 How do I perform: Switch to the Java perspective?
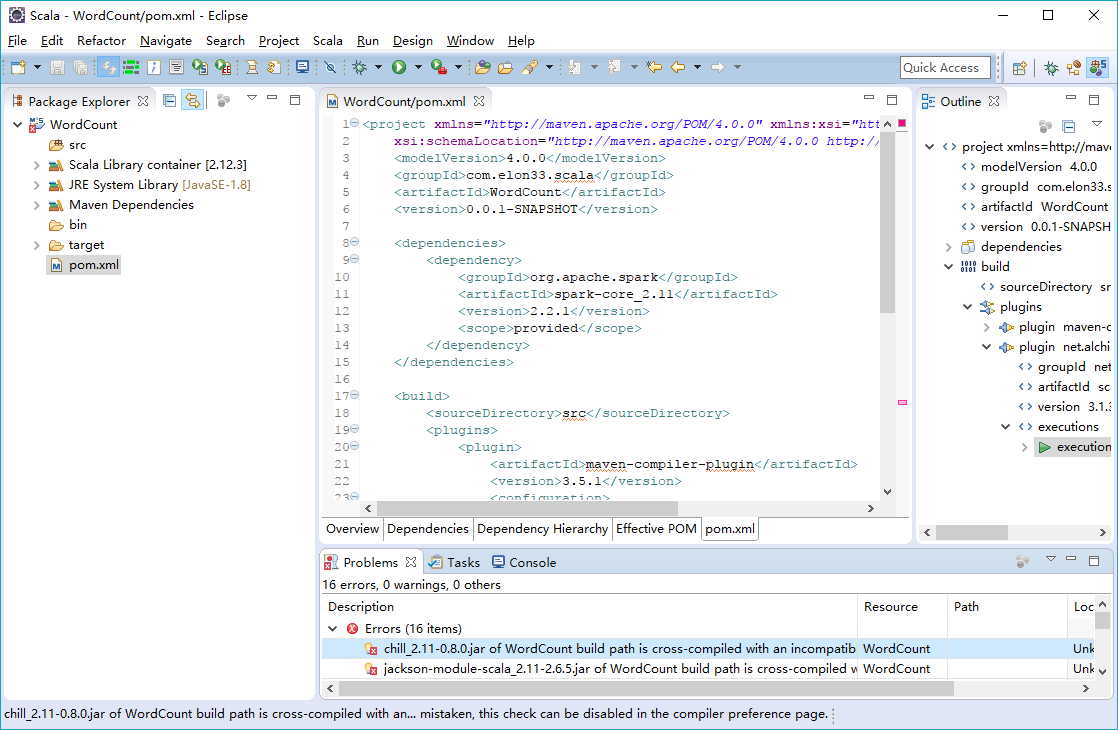coord(1074,68)
